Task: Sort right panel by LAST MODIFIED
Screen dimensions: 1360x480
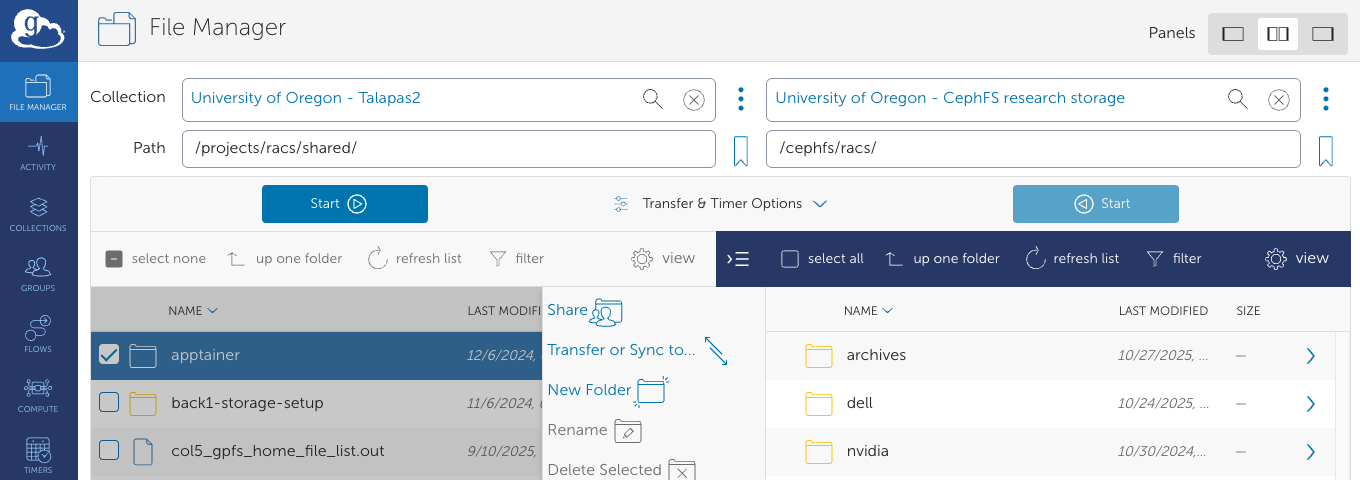Action: (x=1163, y=311)
